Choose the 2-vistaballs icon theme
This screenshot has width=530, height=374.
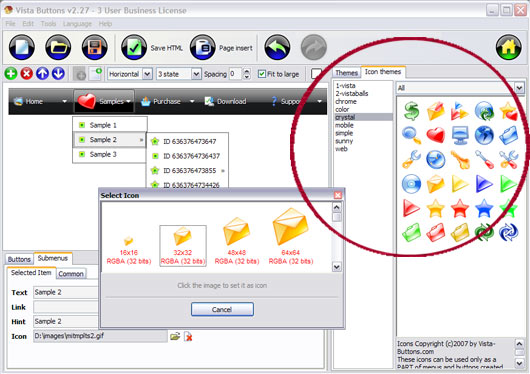[x=352, y=93]
